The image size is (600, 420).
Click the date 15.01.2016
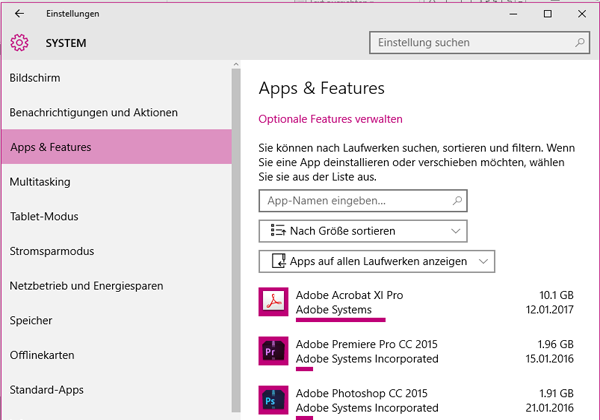point(549,358)
